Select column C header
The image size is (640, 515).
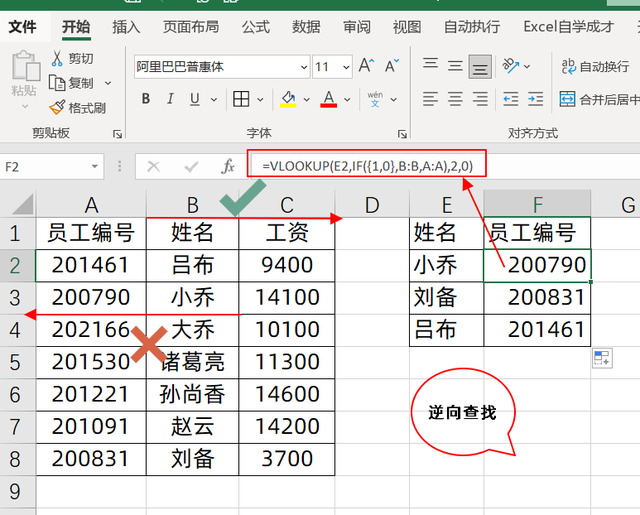(x=287, y=204)
